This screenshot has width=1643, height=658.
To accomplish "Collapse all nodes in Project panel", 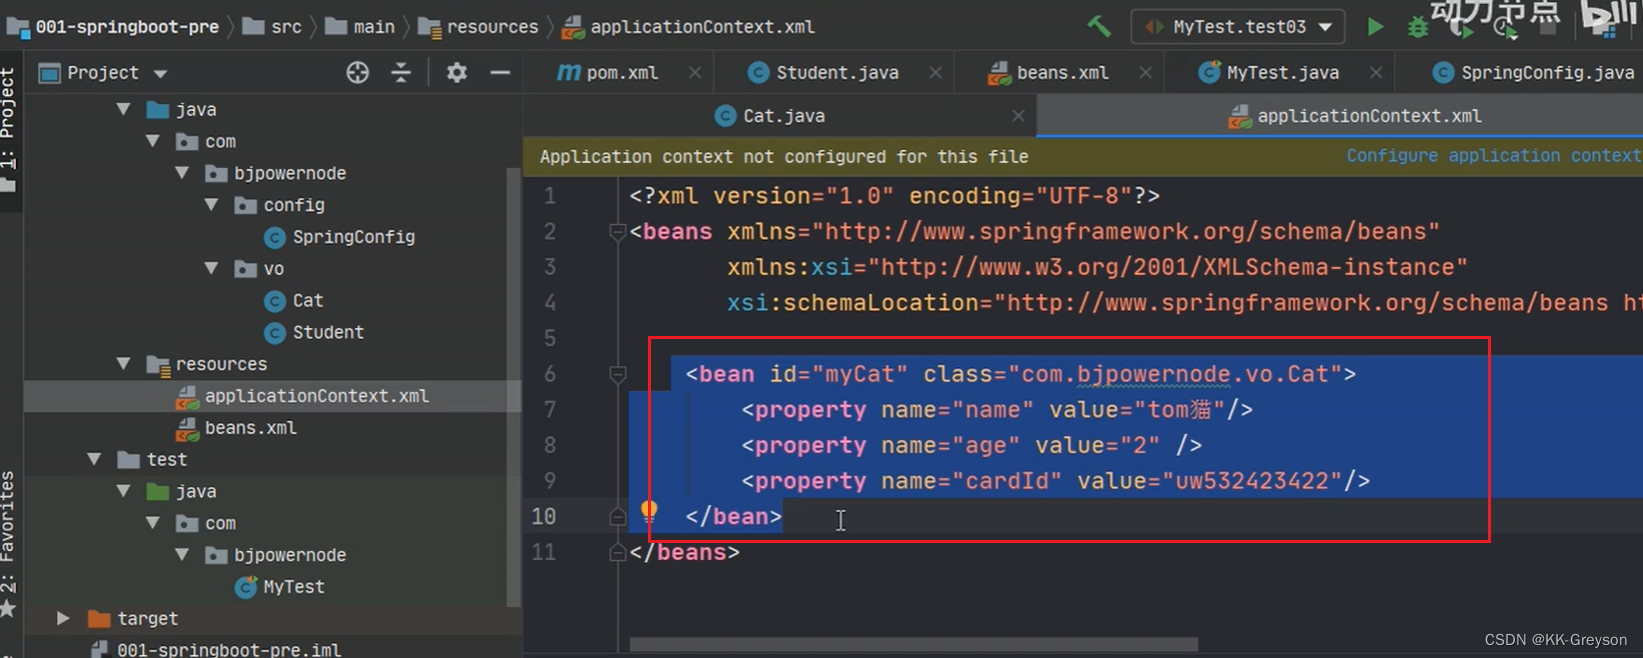I will [x=401, y=72].
